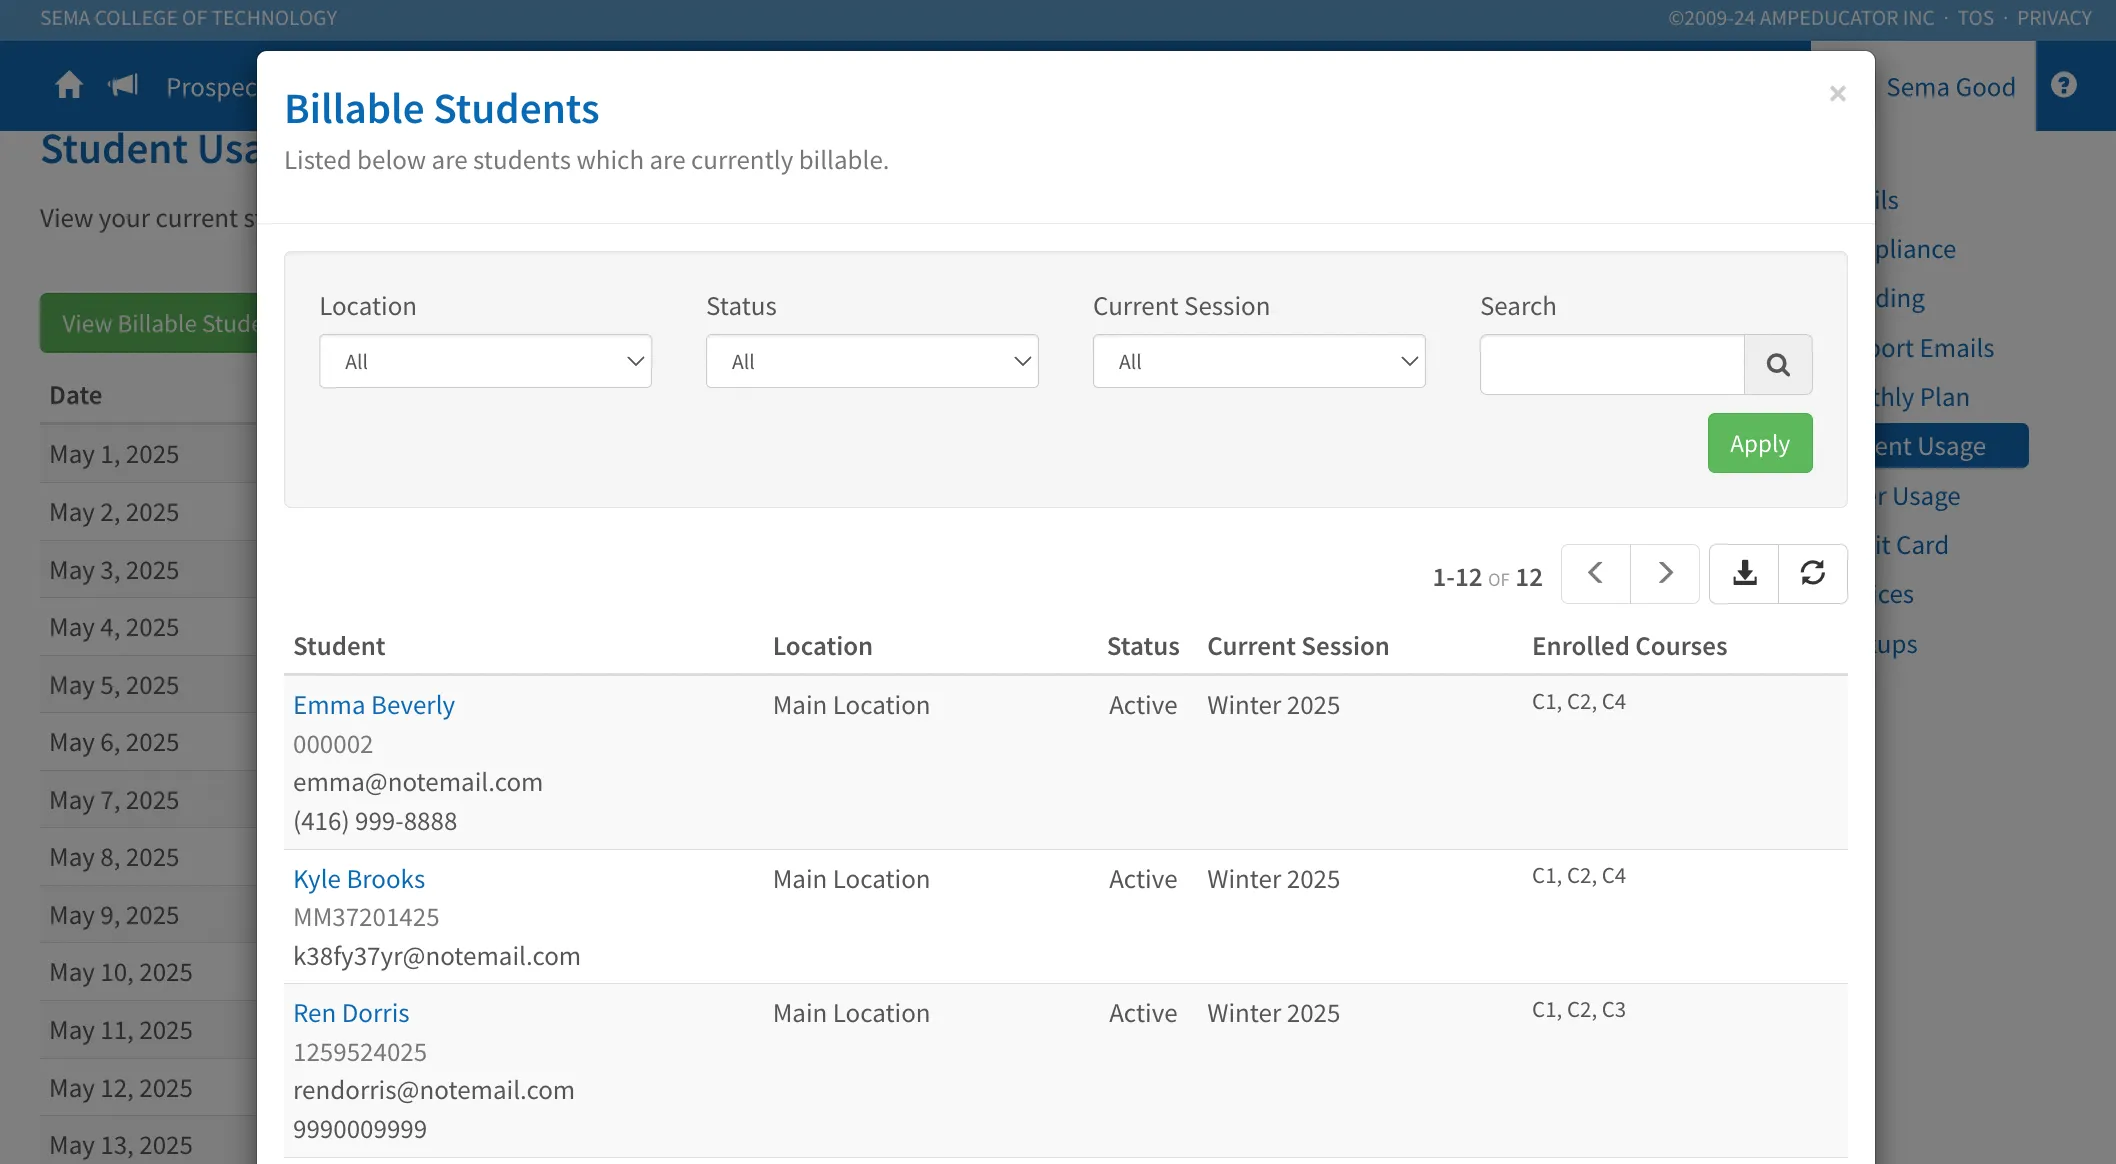The height and width of the screenshot is (1164, 2116).
Task: Apply the selected filters
Action: point(1760,443)
